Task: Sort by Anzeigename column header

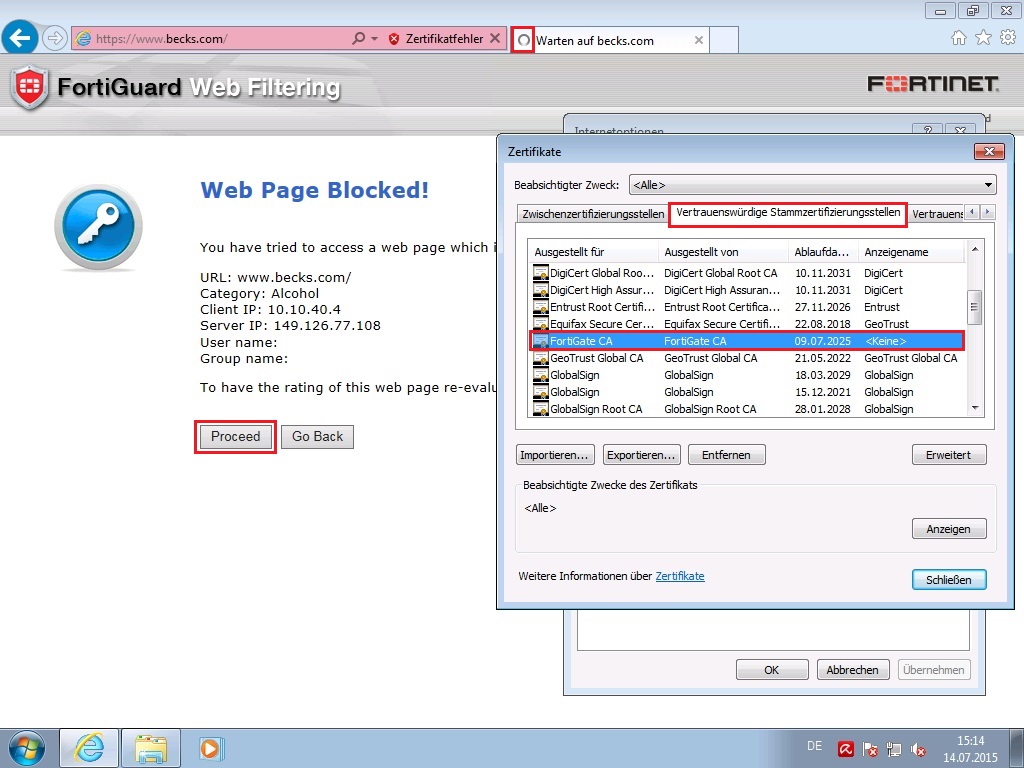Action: 911,252
